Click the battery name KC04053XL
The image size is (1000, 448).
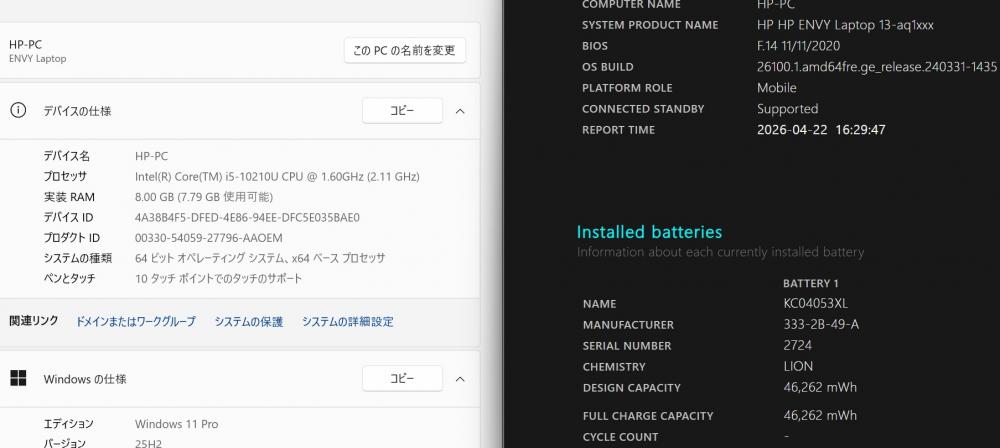pos(816,304)
